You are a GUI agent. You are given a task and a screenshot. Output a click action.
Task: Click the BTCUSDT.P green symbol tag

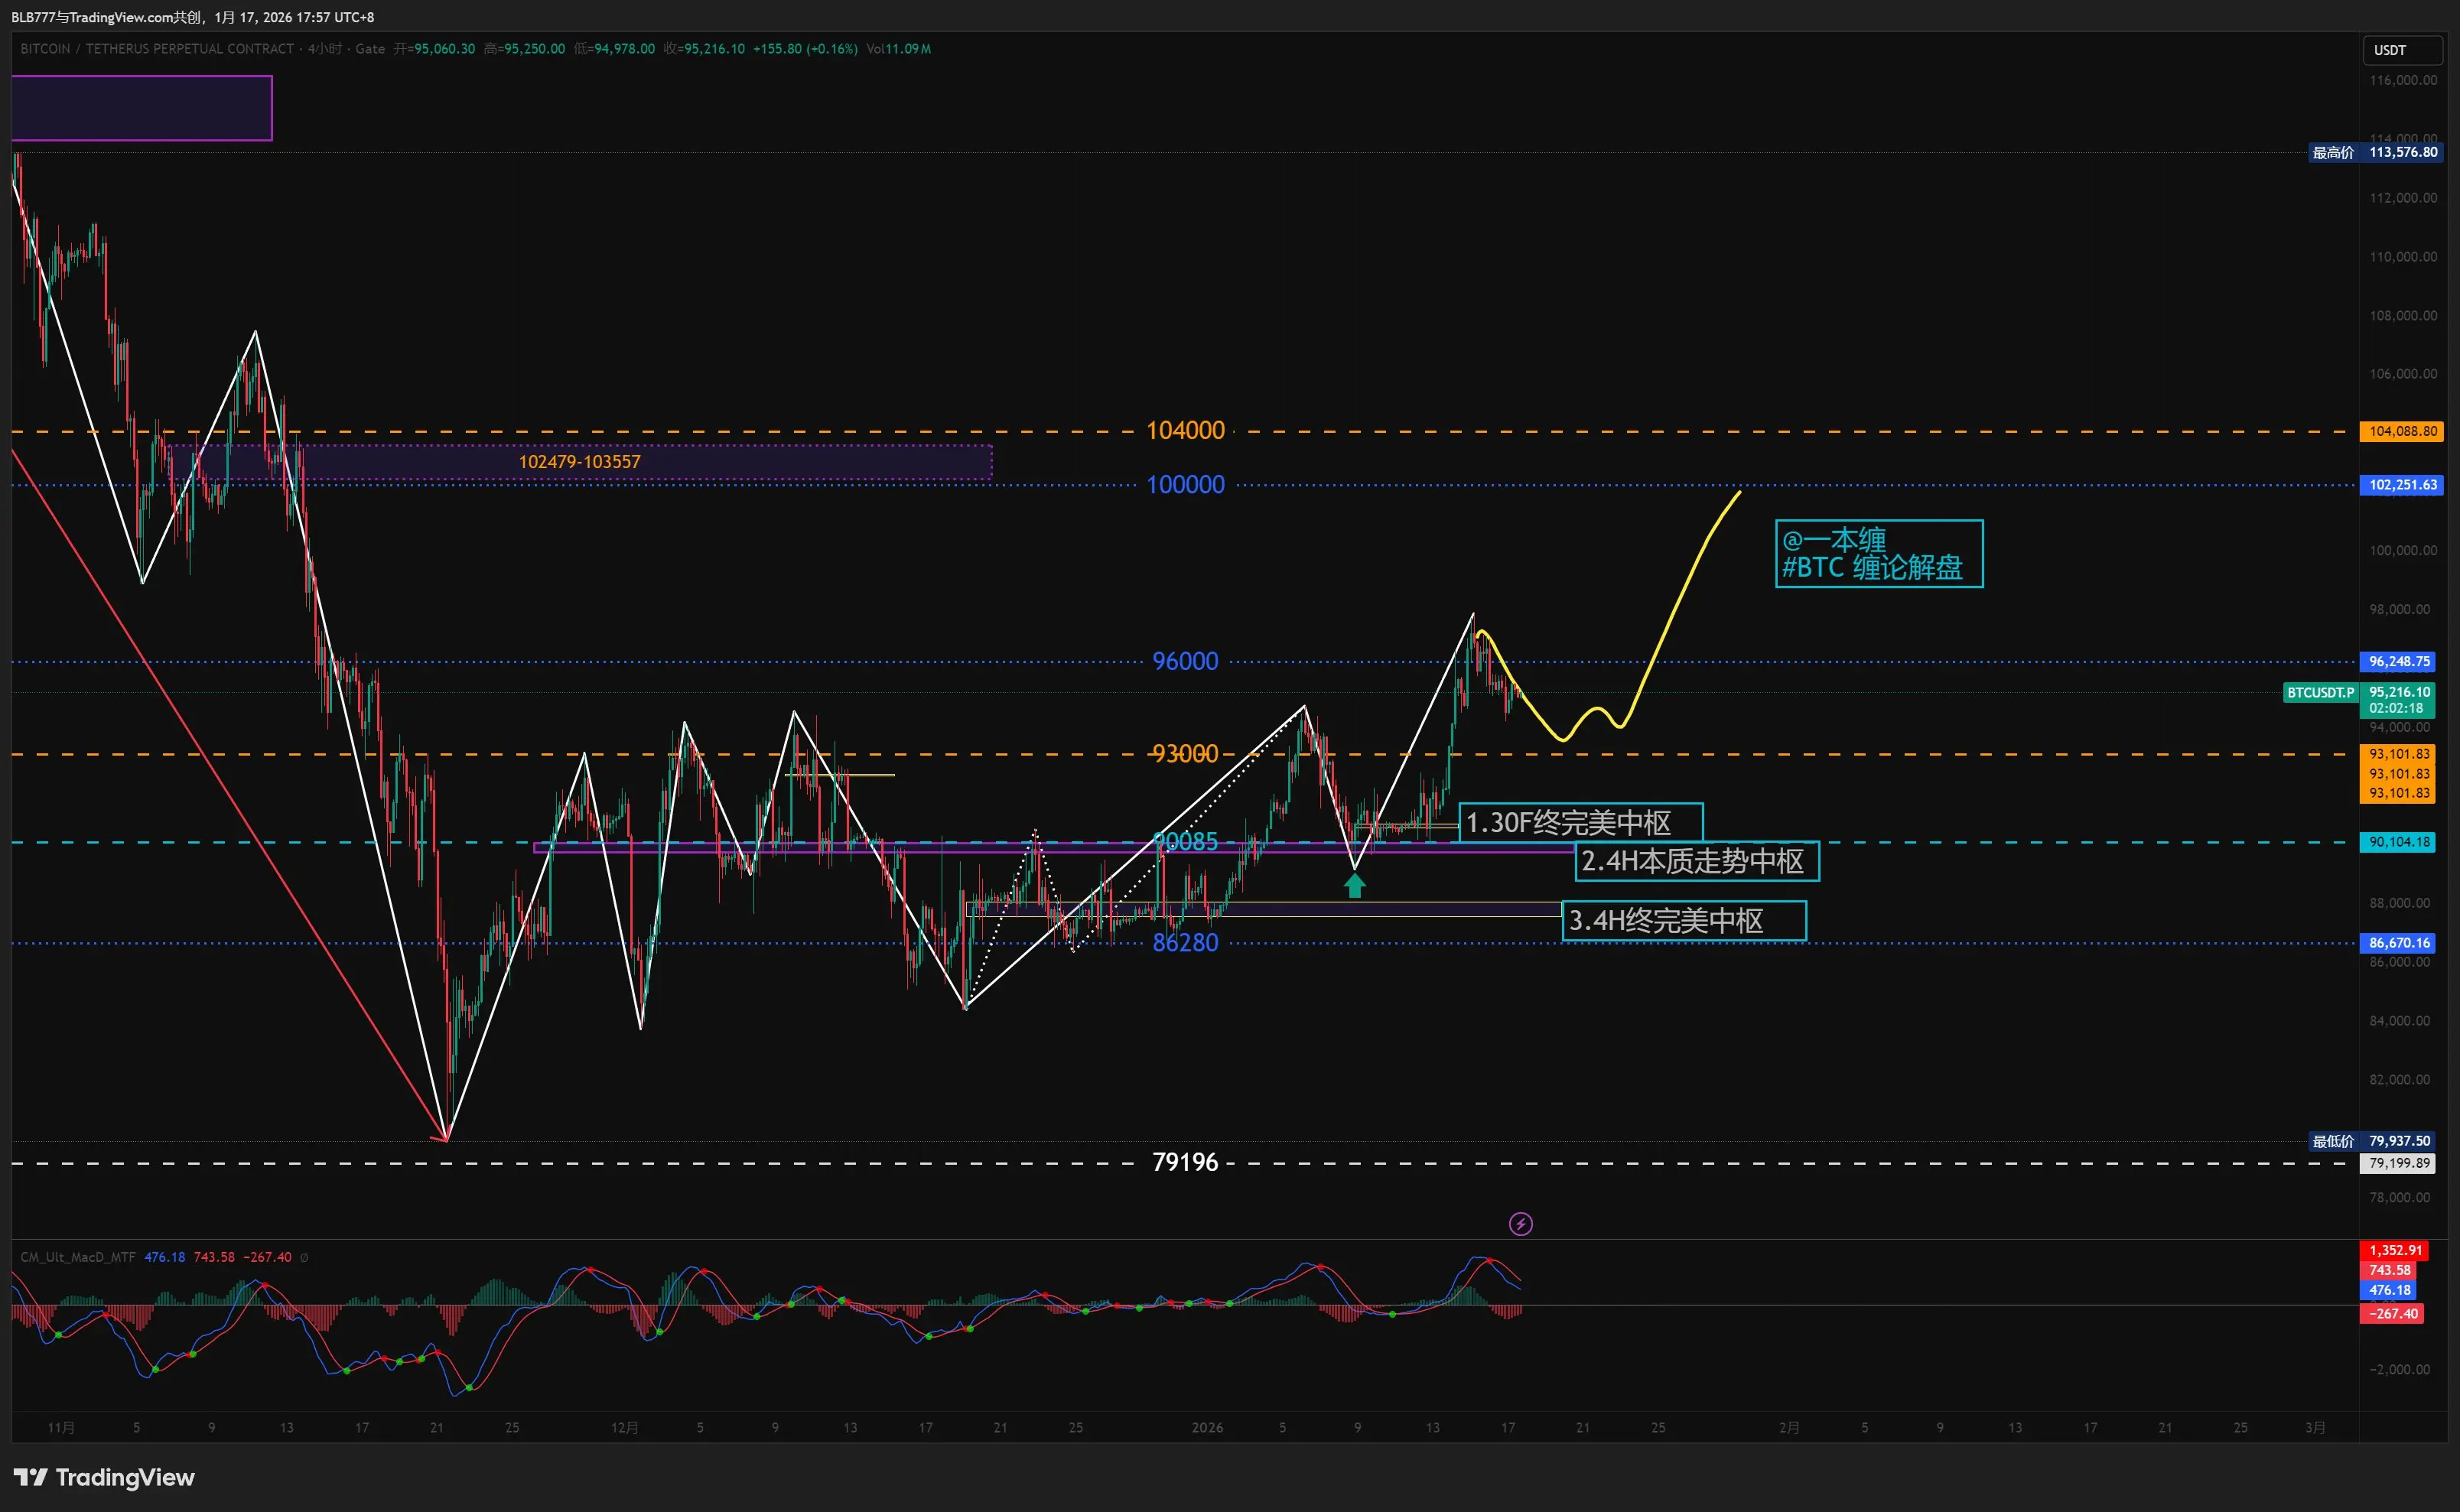(2320, 692)
